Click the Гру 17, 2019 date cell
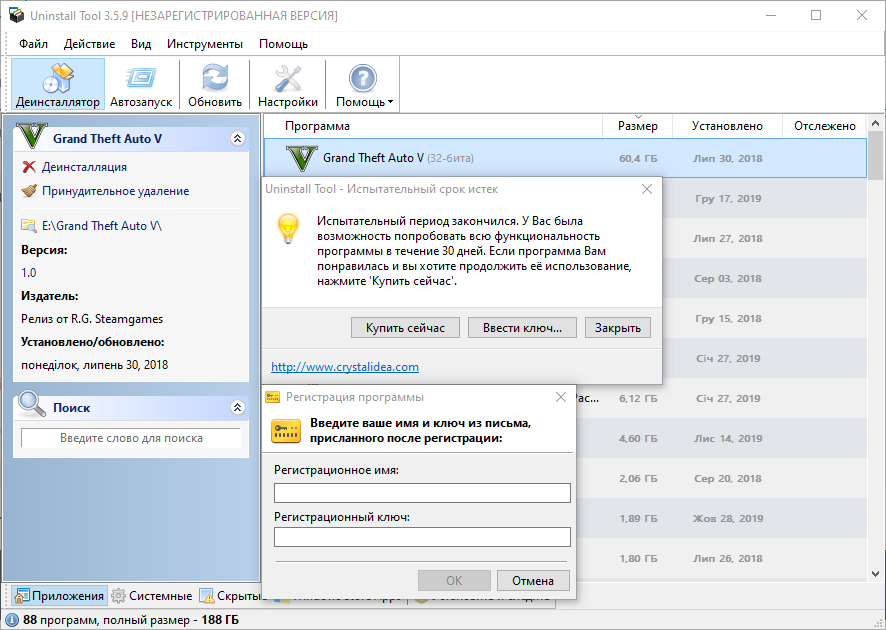 point(728,199)
